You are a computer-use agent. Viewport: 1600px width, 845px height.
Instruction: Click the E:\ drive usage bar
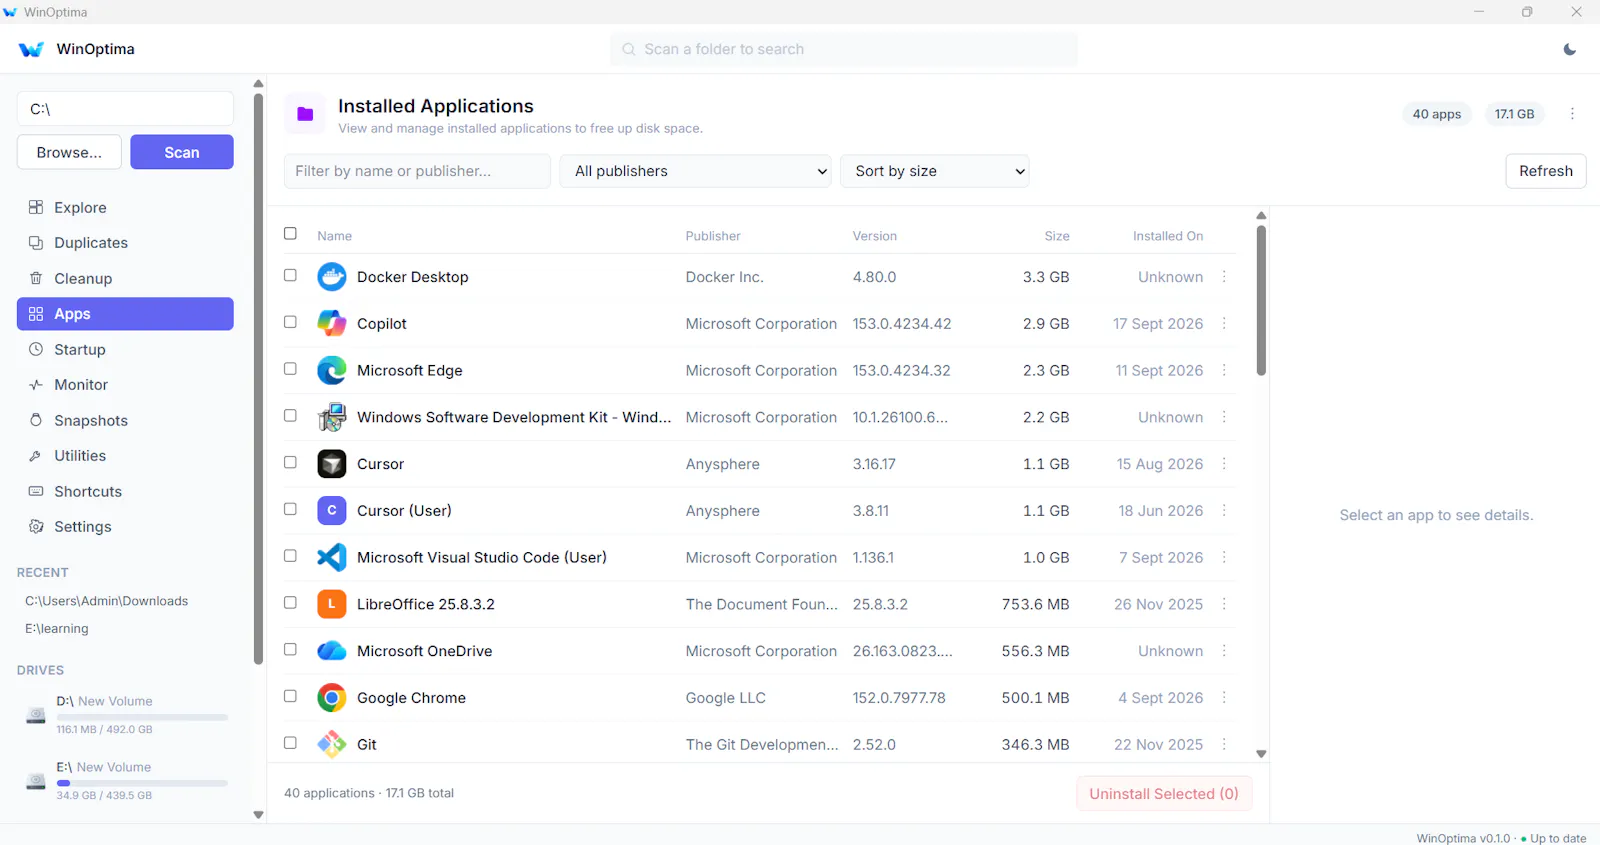(x=142, y=783)
